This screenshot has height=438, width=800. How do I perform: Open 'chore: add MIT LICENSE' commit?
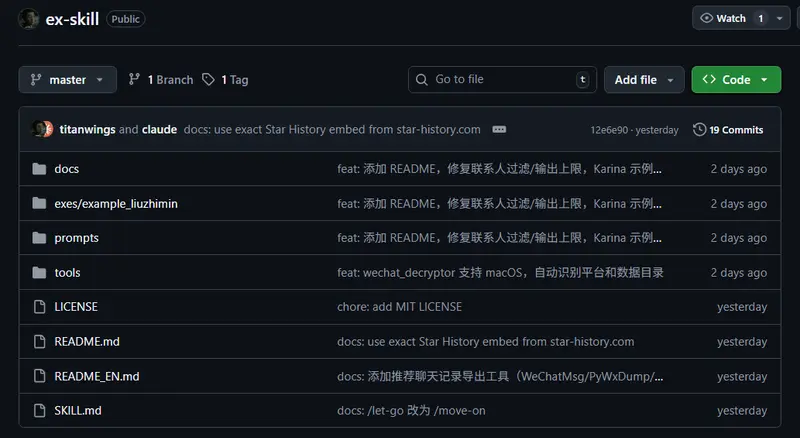(x=399, y=307)
